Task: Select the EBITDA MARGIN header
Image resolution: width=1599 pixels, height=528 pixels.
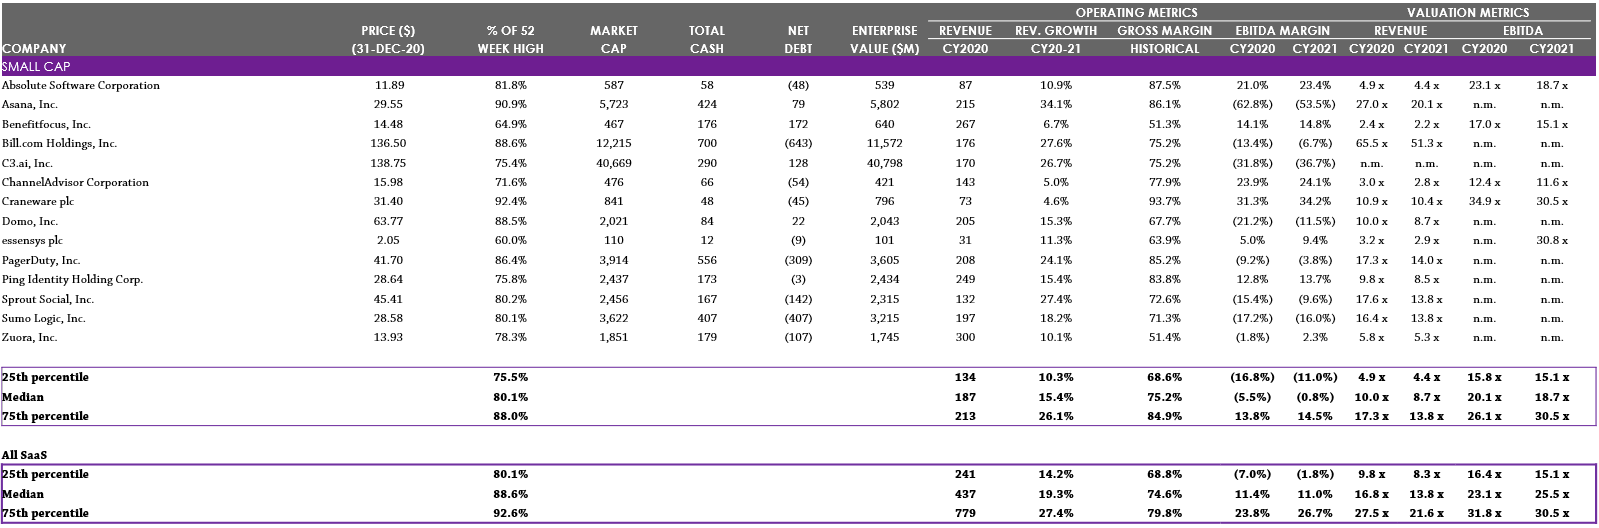Action: (1283, 31)
